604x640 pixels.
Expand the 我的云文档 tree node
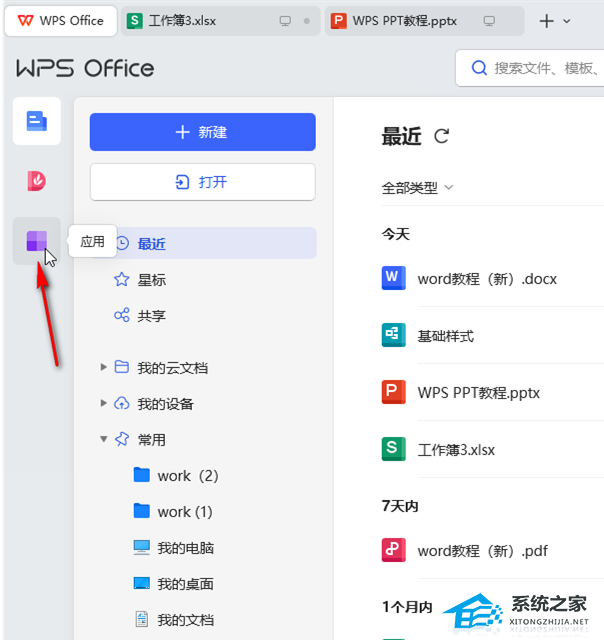(x=103, y=367)
